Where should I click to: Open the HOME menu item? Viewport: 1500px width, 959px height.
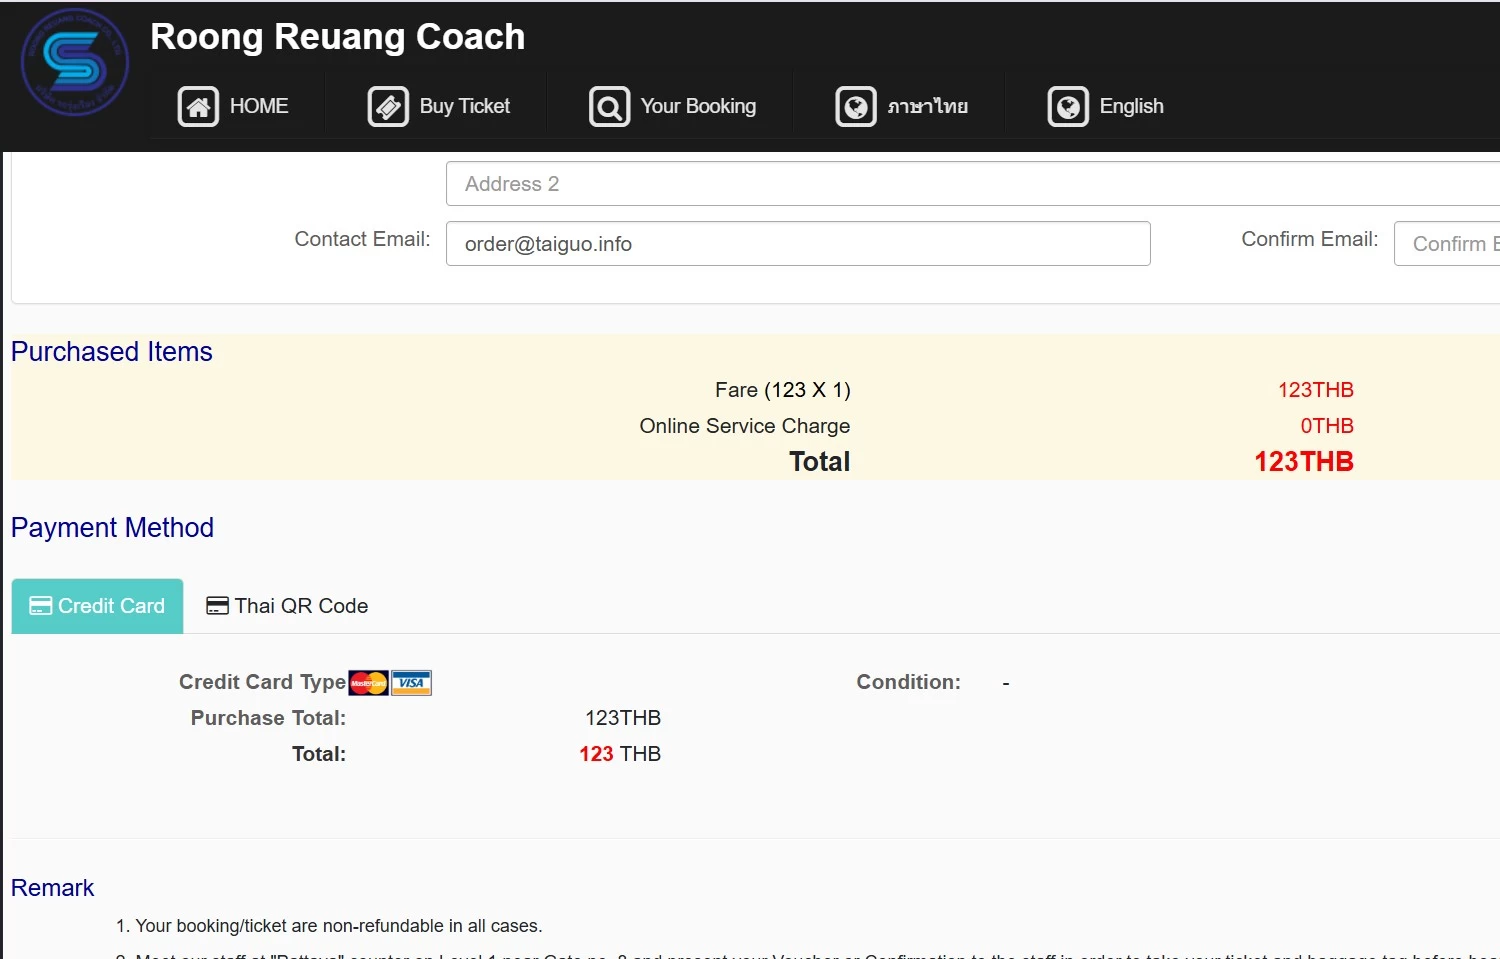[234, 106]
